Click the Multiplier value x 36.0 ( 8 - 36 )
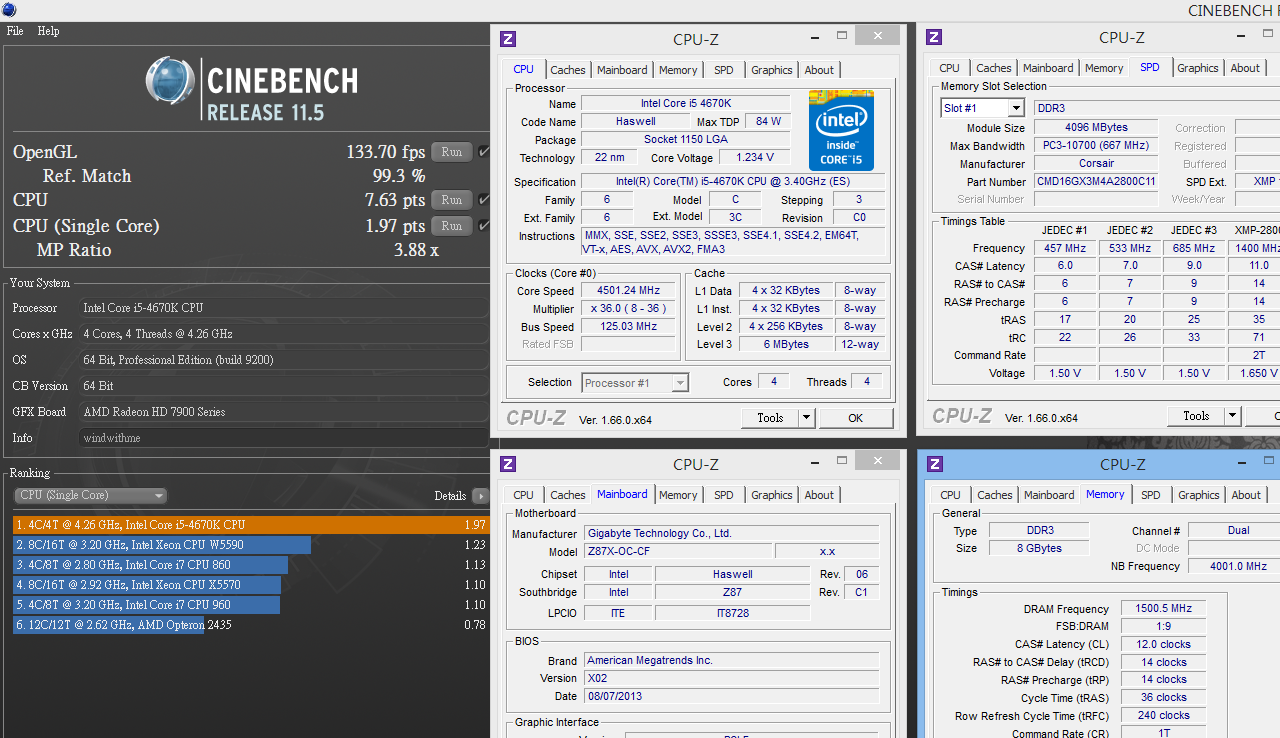Viewport: 1280px width, 738px height. (x=627, y=309)
